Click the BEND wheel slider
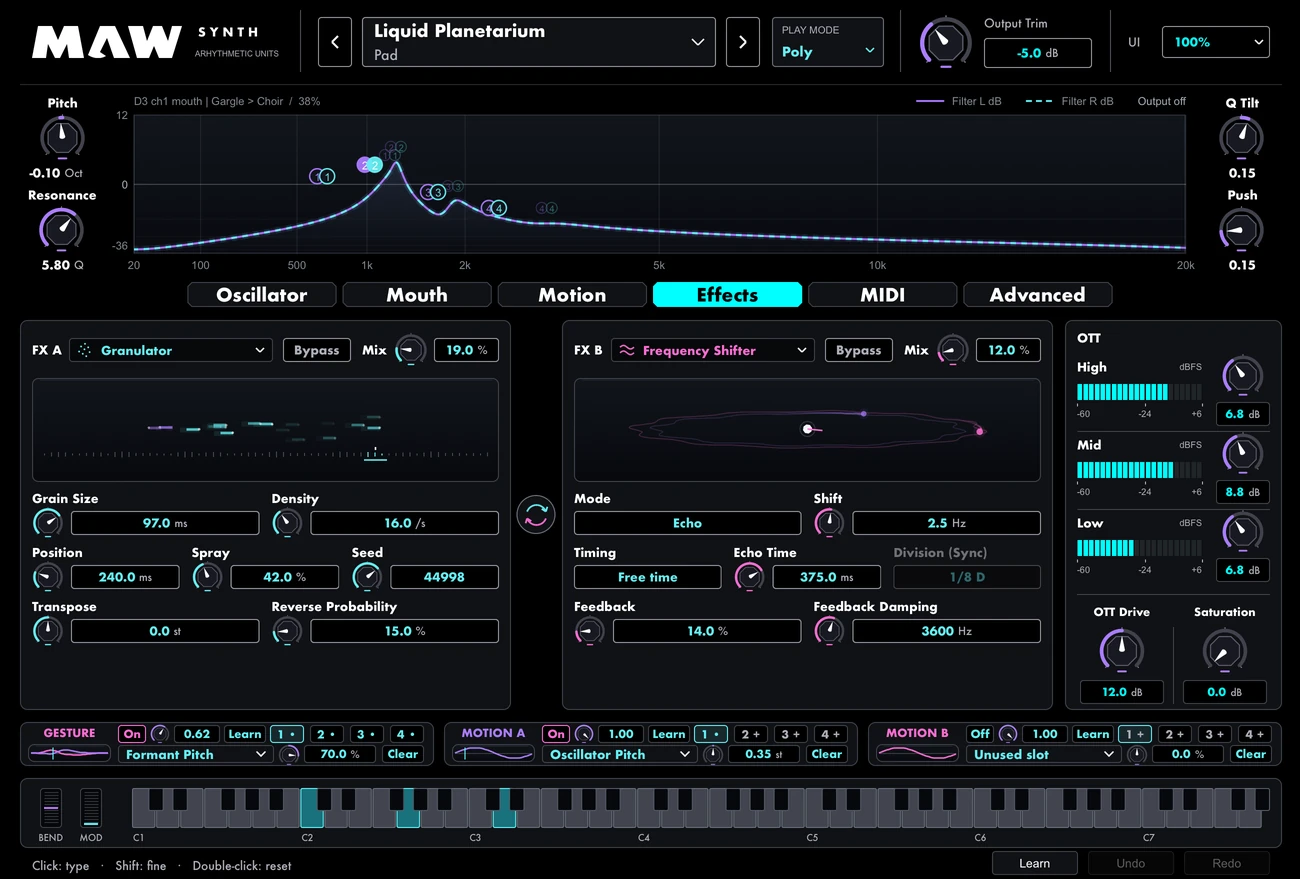1300x879 pixels. tap(50, 808)
